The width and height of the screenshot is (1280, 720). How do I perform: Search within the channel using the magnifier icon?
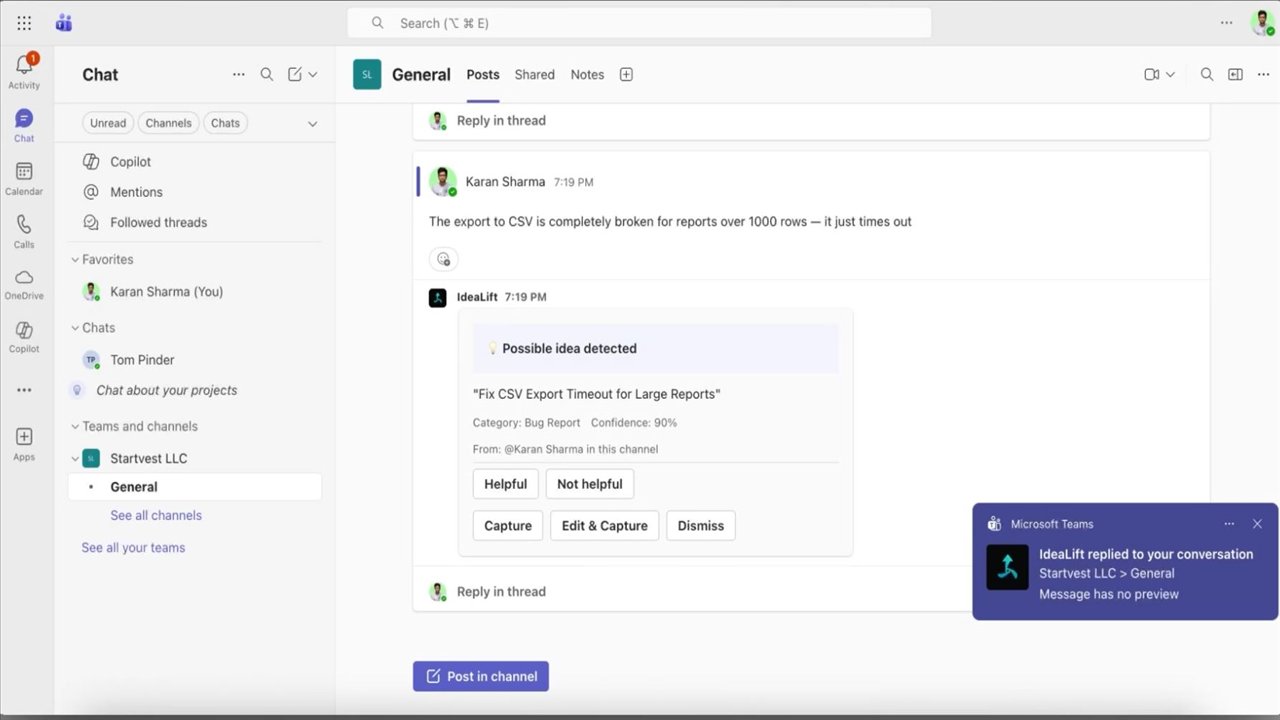(x=1207, y=74)
